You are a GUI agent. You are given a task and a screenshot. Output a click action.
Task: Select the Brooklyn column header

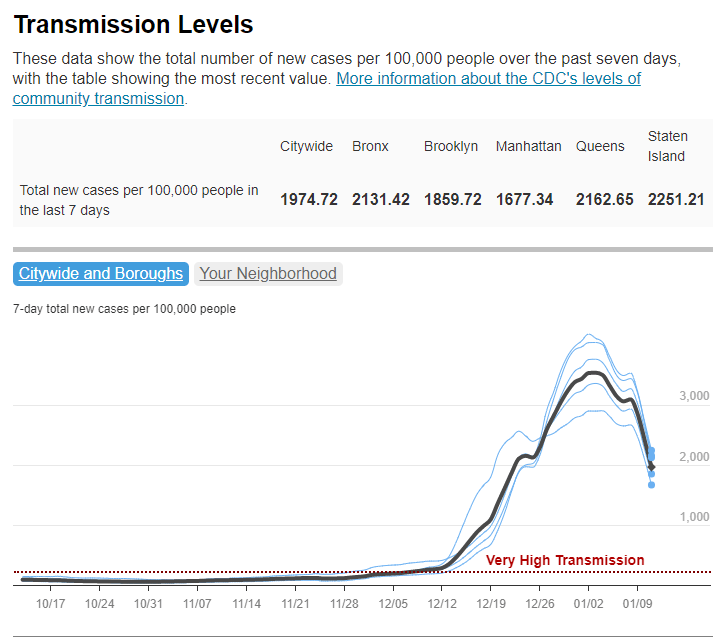(x=451, y=146)
